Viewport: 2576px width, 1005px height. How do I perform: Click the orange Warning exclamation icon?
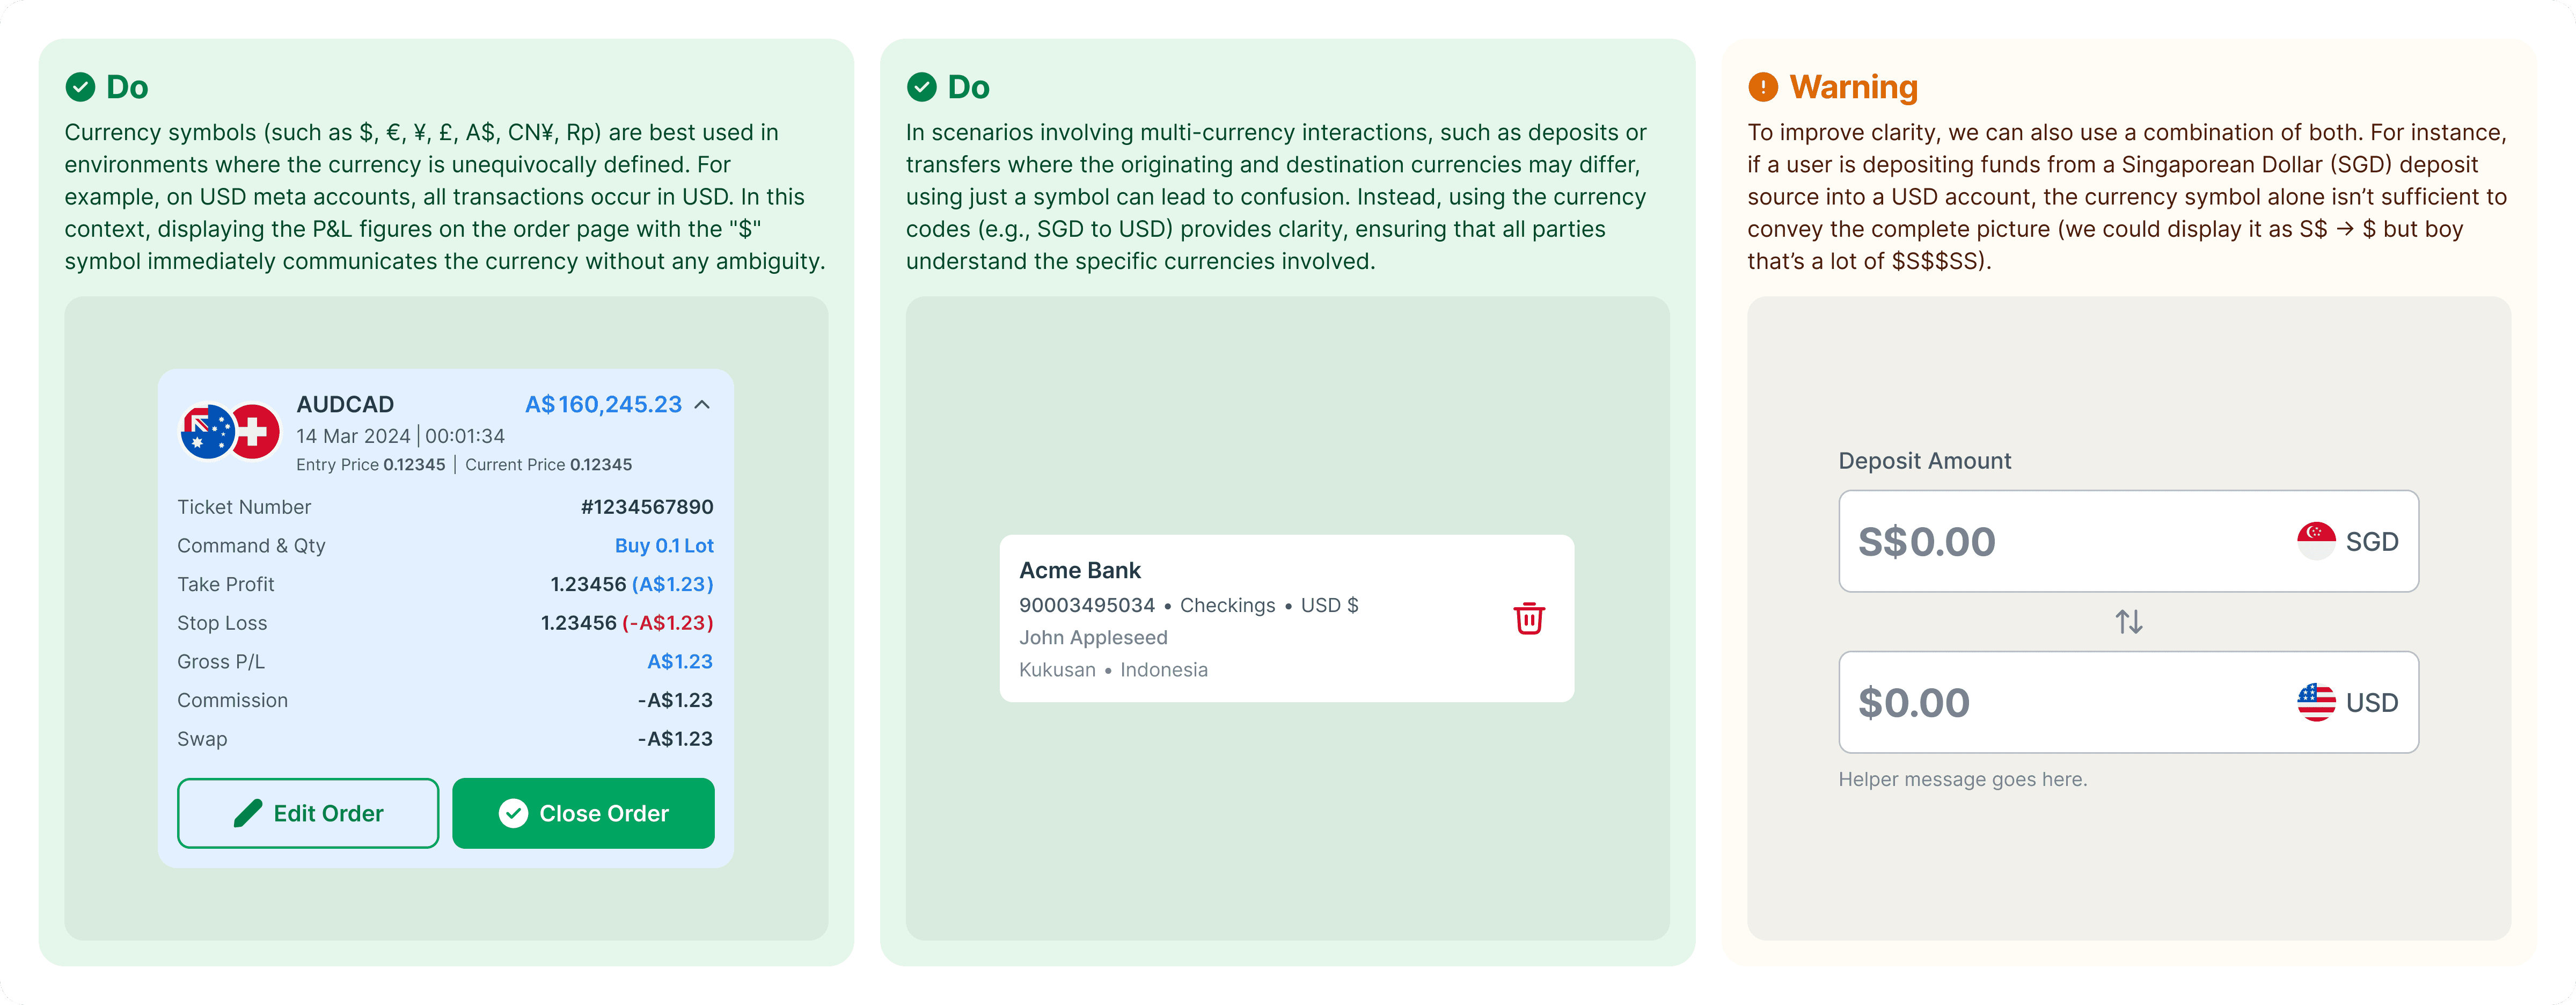coord(1762,87)
